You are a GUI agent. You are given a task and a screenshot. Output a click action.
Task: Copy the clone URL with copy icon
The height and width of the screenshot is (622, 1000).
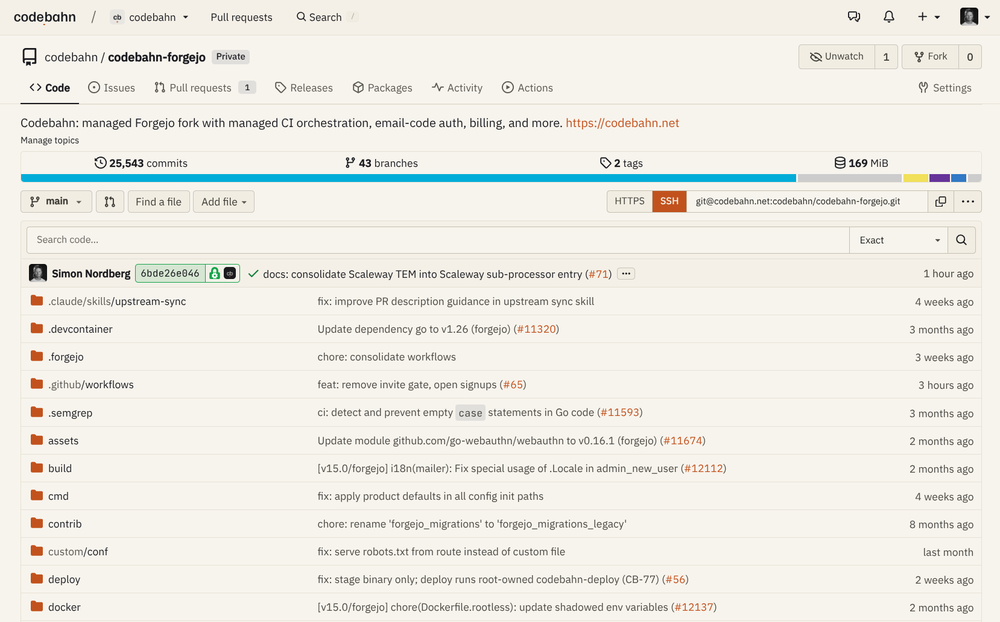[x=940, y=202]
